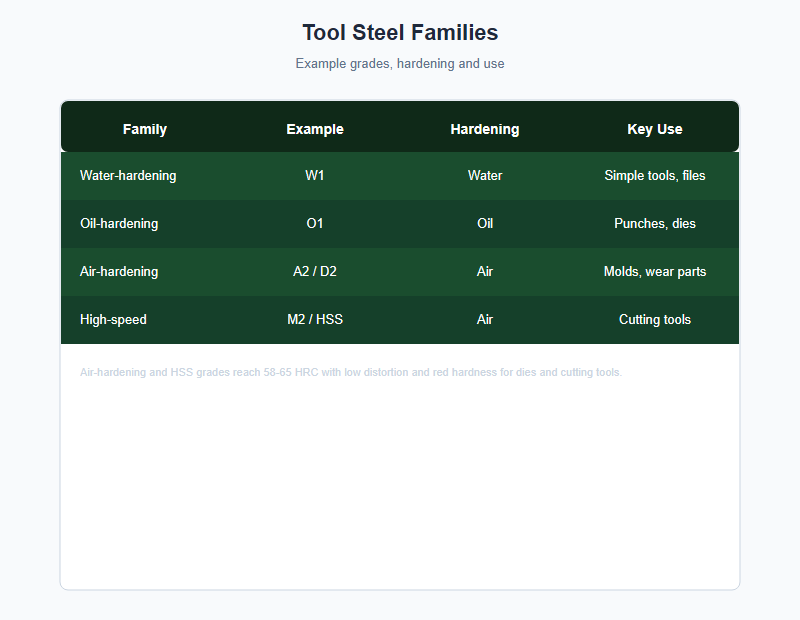Select the 'Family' column header
Screen dimensions: 800x620
tap(145, 129)
